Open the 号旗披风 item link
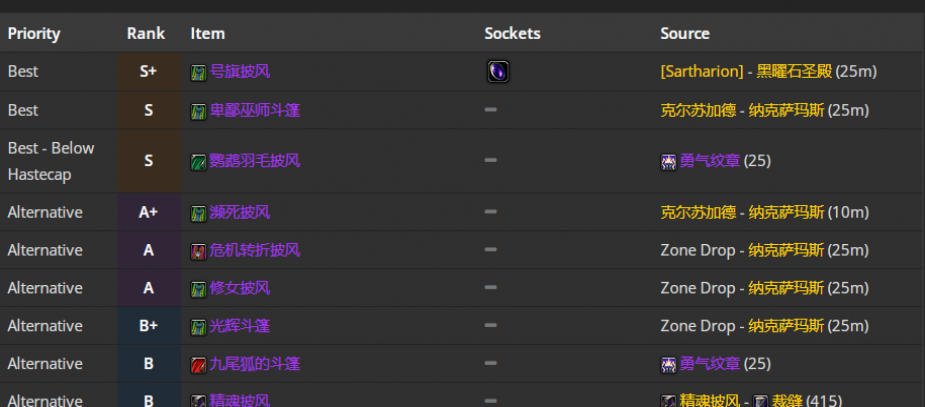The image size is (925, 407). (240, 71)
